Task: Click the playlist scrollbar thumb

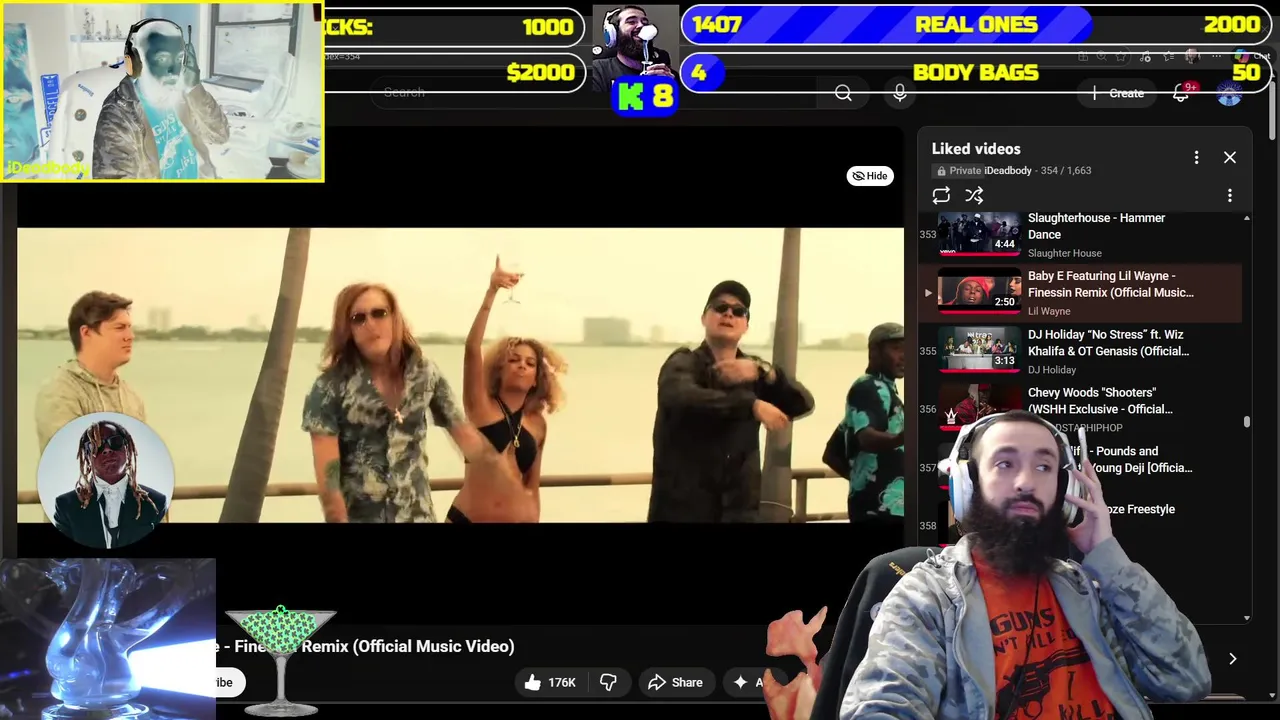Action: (x=1246, y=422)
